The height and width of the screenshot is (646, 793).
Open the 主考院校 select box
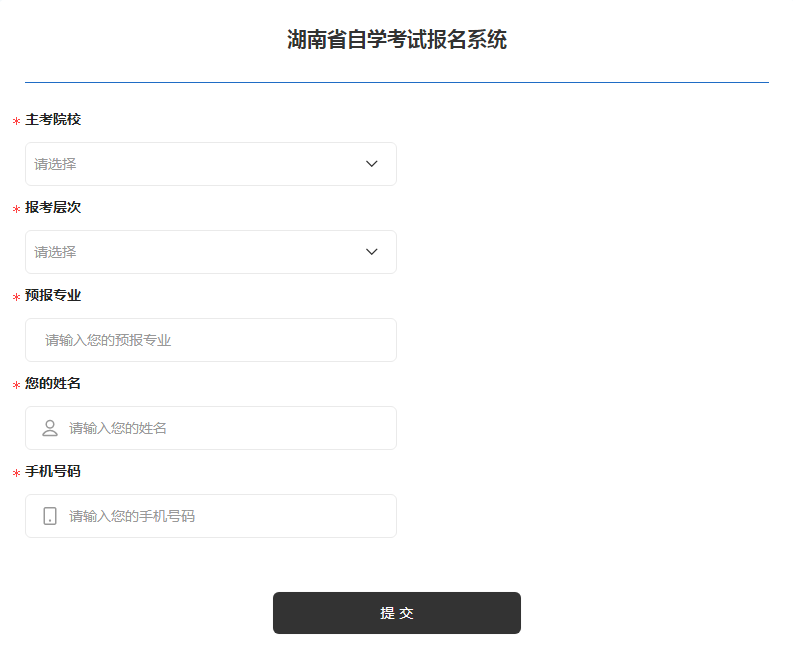point(200,164)
